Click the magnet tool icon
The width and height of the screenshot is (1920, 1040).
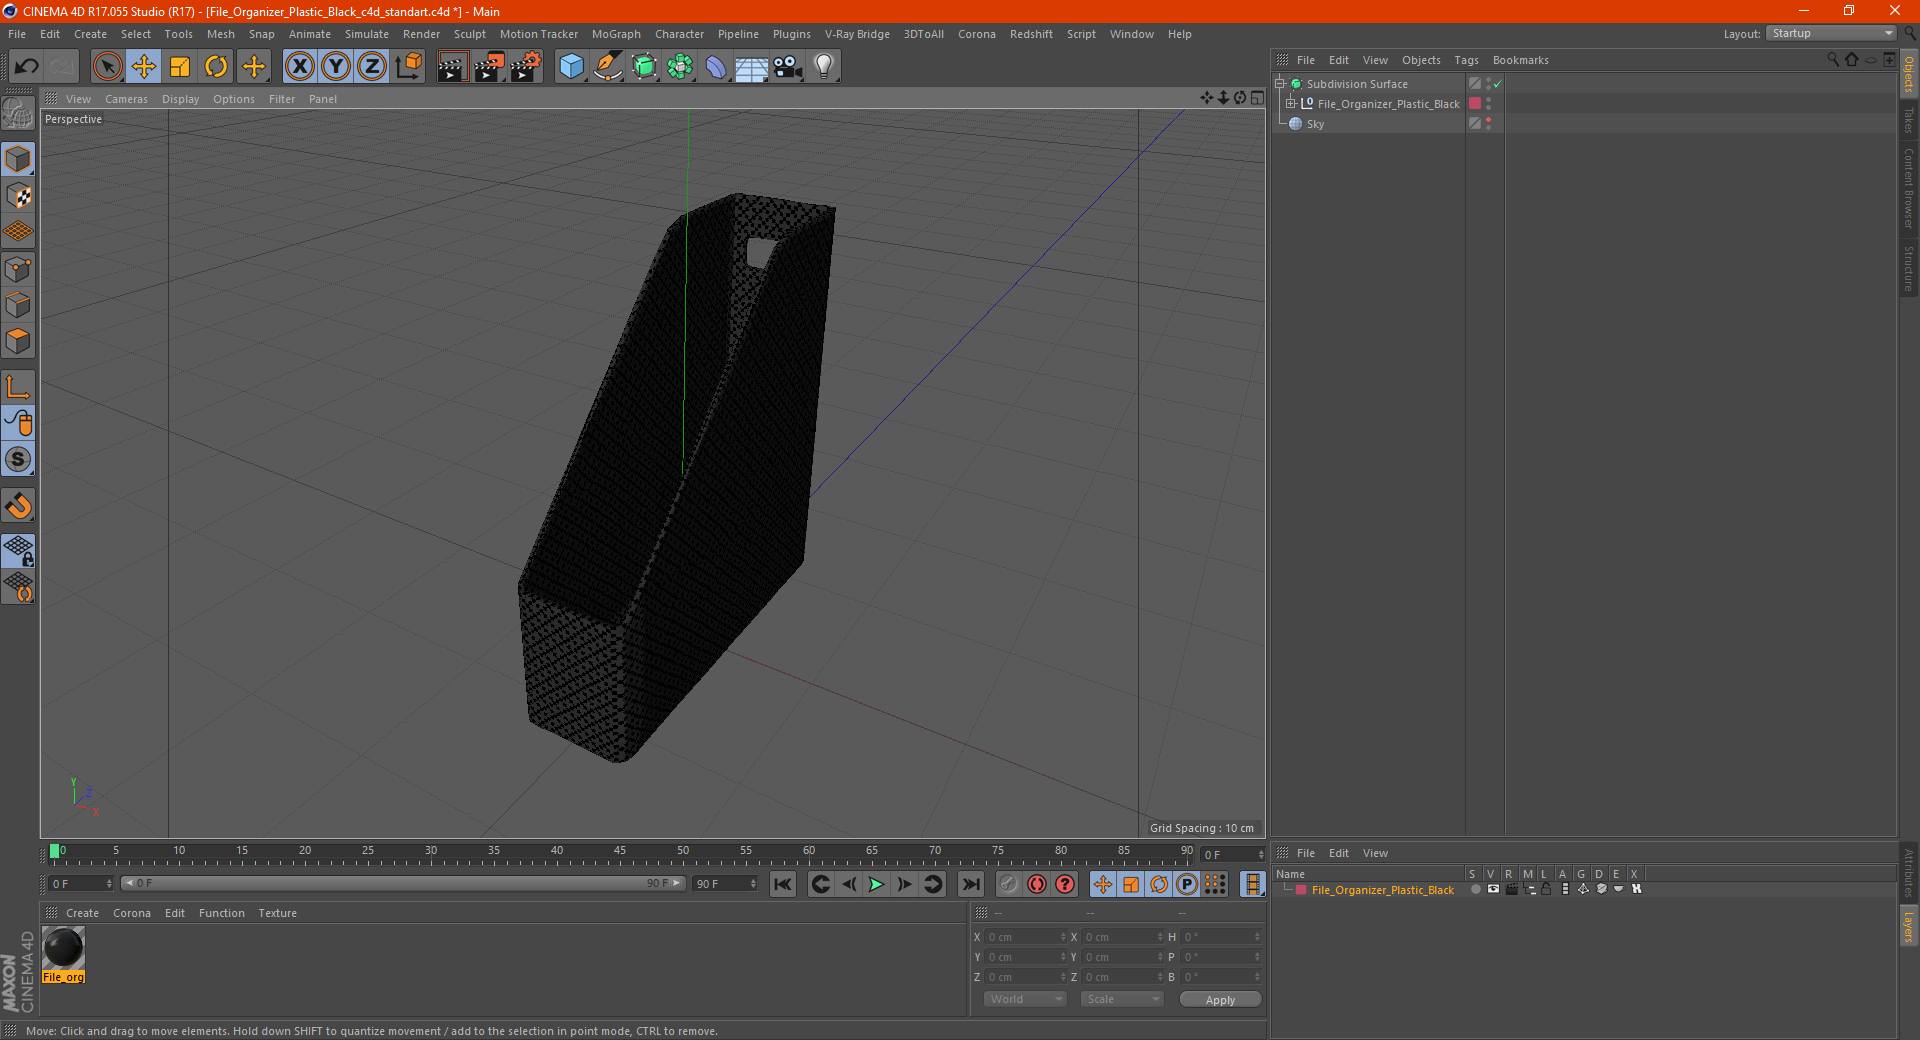(19, 506)
